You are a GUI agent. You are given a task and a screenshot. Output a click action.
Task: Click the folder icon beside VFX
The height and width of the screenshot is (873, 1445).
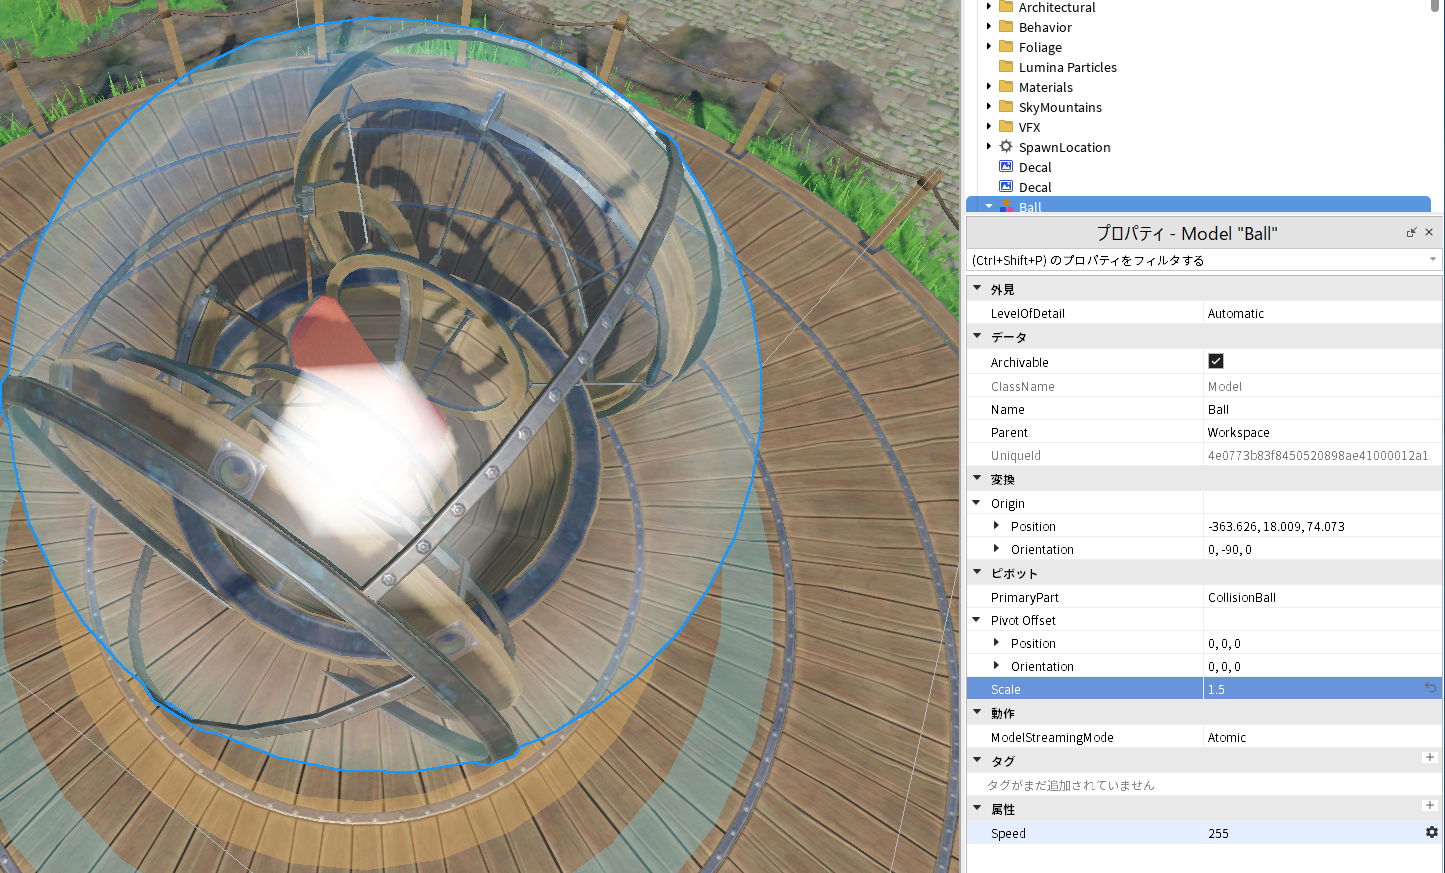[1006, 127]
